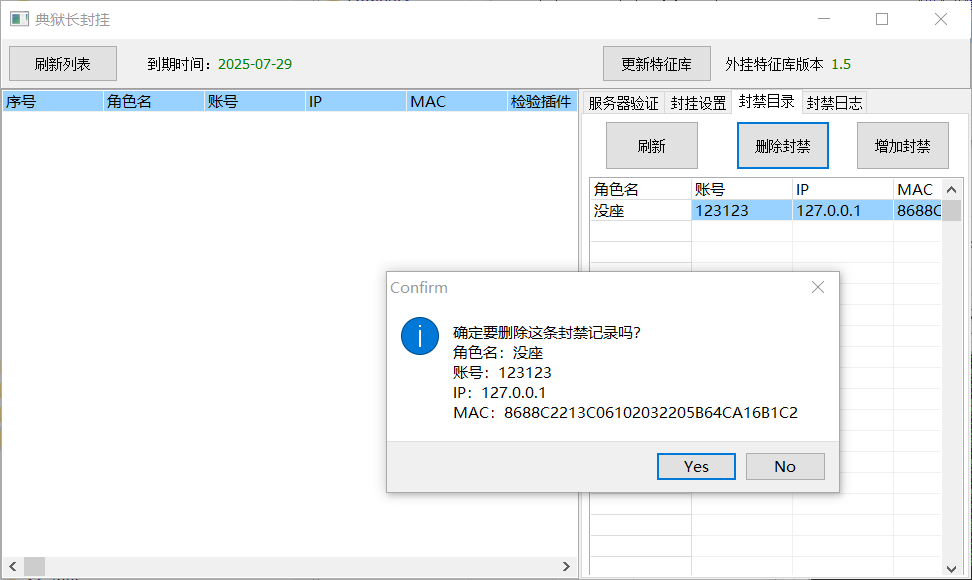972x580 pixels.
Task: Open the 封禁日志 tab
Action: (x=834, y=103)
